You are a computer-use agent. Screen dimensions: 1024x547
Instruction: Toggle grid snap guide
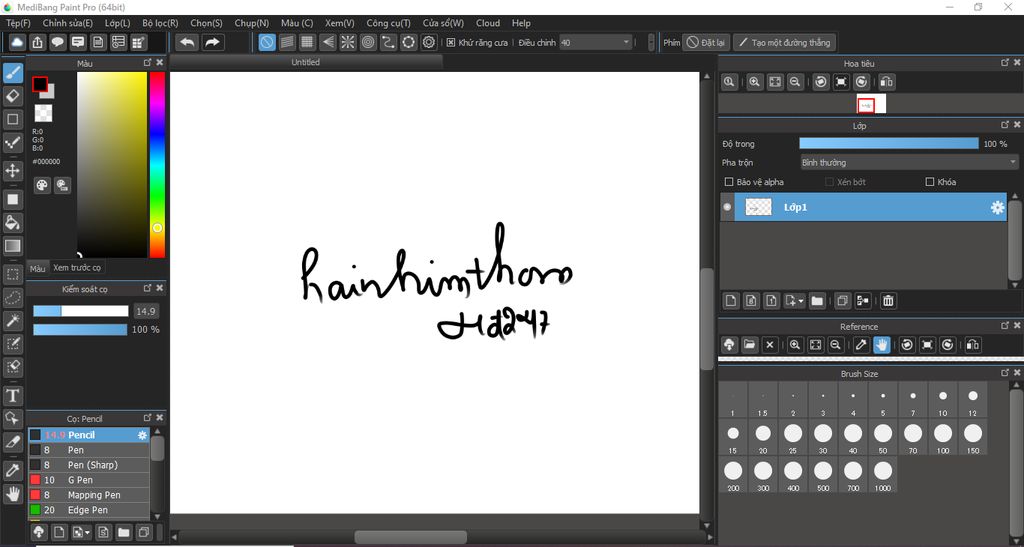pyautogui.click(x=307, y=42)
